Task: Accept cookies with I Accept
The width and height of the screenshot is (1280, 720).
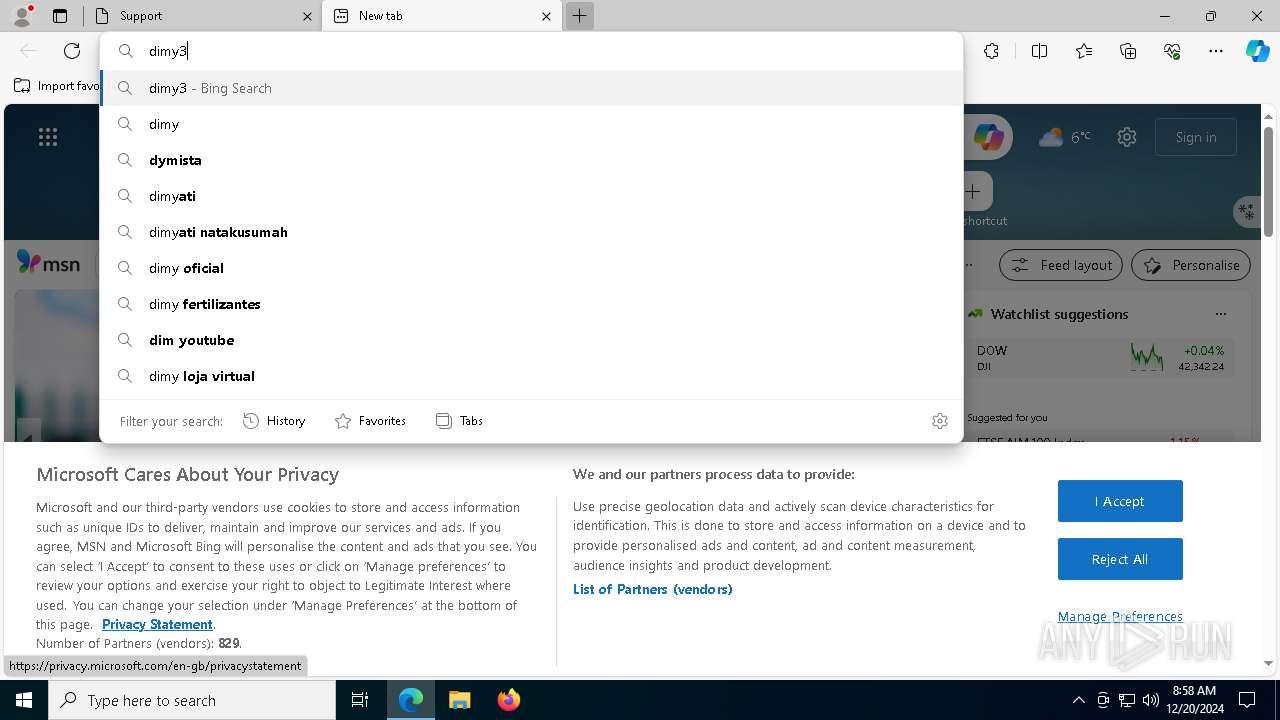Action: click(x=1120, y=501)
